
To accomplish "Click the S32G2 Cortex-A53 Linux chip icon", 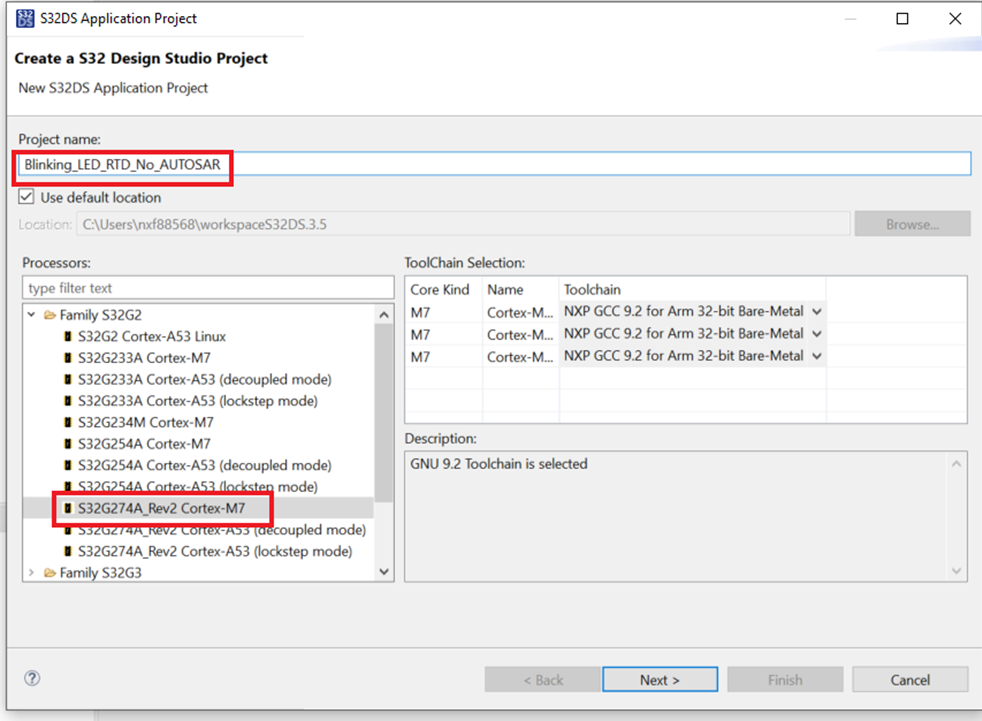I will pos(67,336).
